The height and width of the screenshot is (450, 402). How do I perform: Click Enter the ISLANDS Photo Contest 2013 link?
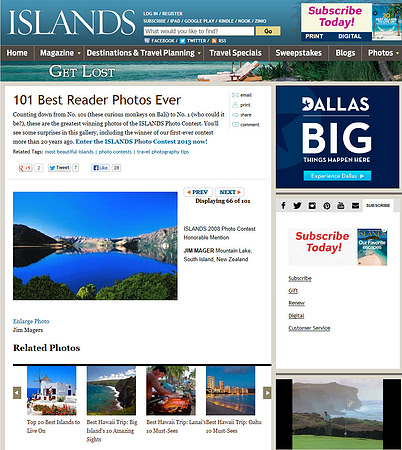[x=141, y=142]
